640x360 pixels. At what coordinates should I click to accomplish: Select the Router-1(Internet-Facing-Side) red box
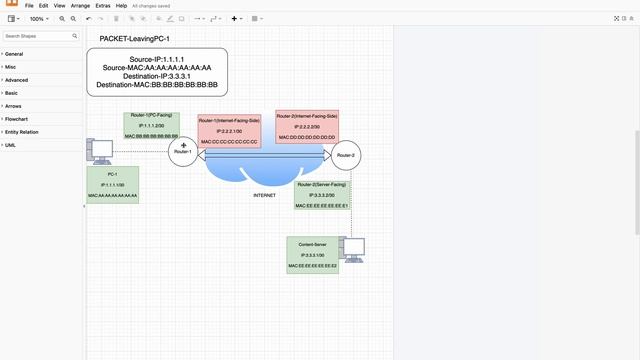coord(229,131)
